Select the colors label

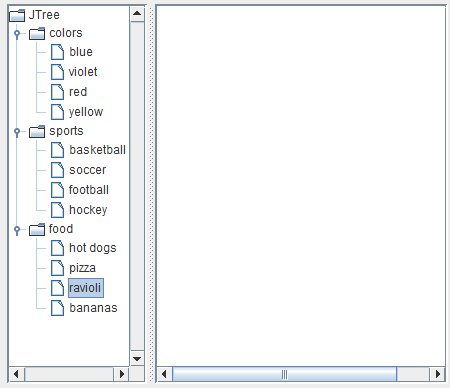pyautogui.click(x=66, y=33)
